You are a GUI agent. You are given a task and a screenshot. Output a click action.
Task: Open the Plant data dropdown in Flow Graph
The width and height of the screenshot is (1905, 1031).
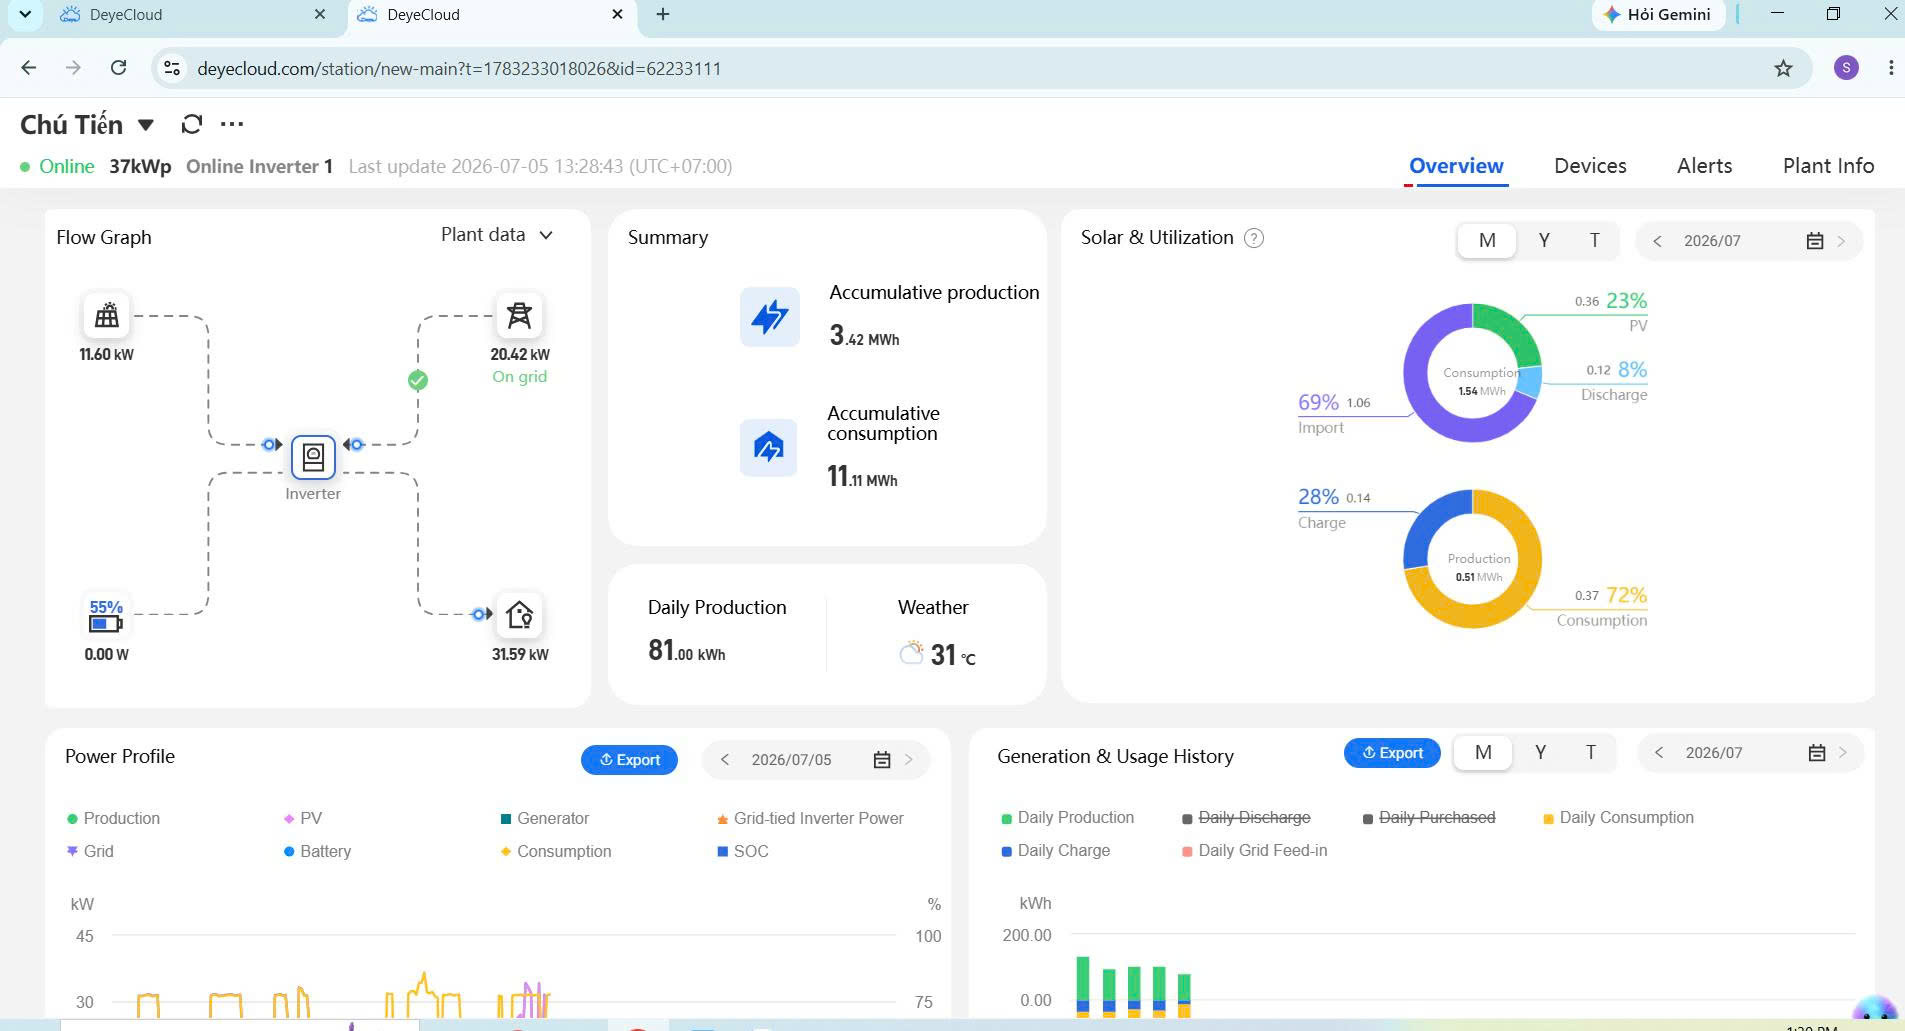tap(497, 235)
